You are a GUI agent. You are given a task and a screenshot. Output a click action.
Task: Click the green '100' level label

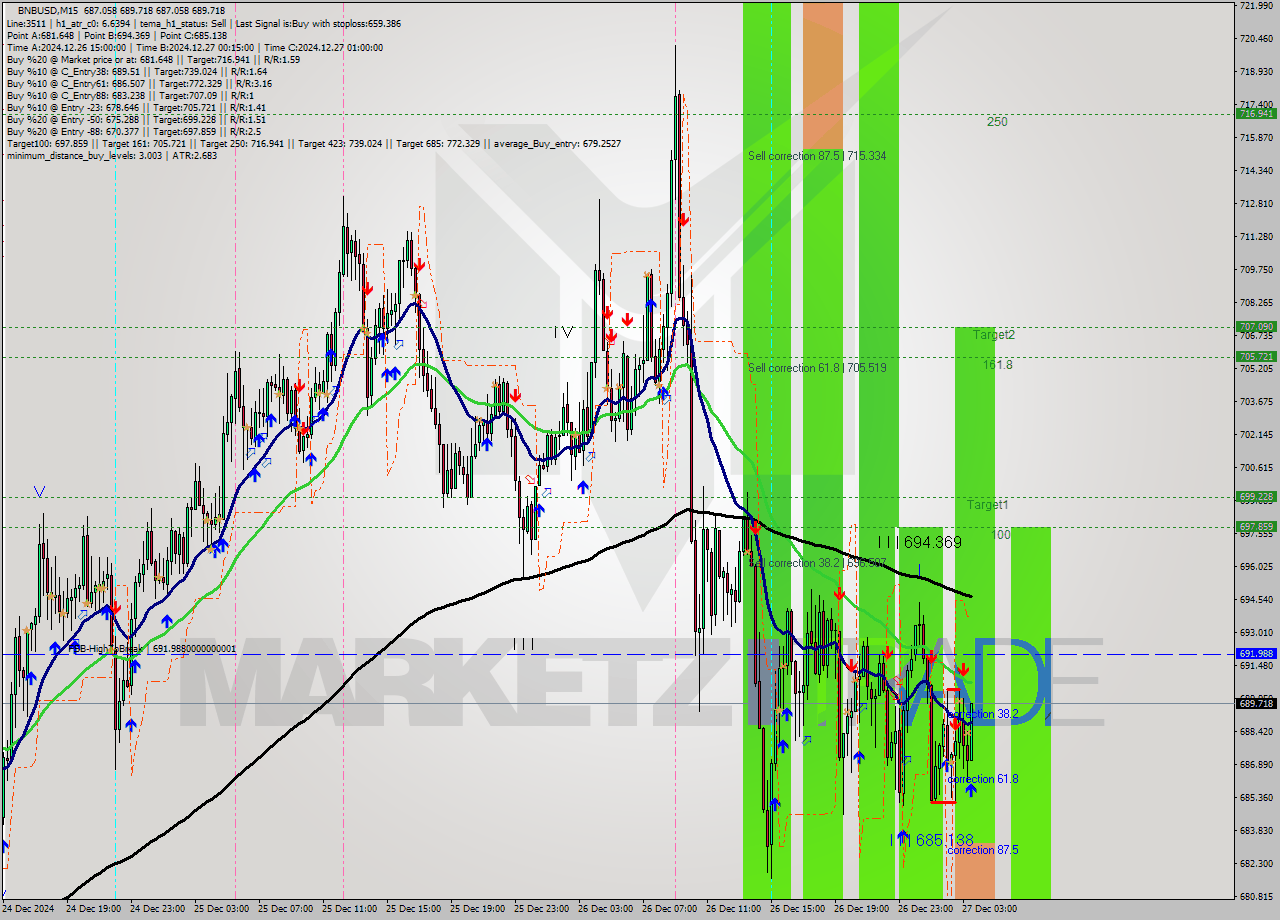click(x=1001, y=535)
